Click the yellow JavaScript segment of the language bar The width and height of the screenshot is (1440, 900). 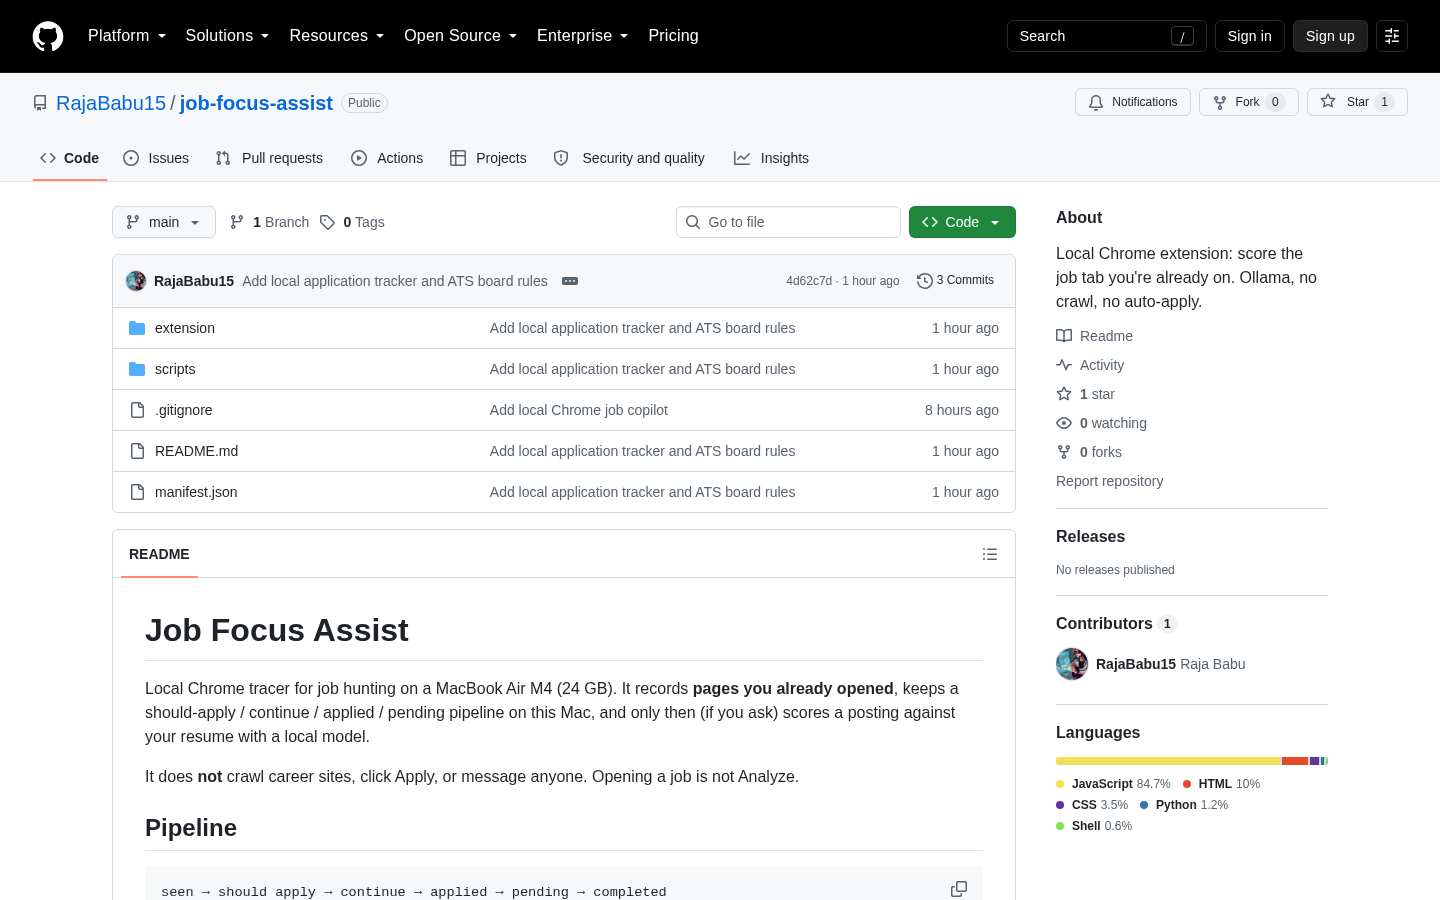(x=1168, y=761)
